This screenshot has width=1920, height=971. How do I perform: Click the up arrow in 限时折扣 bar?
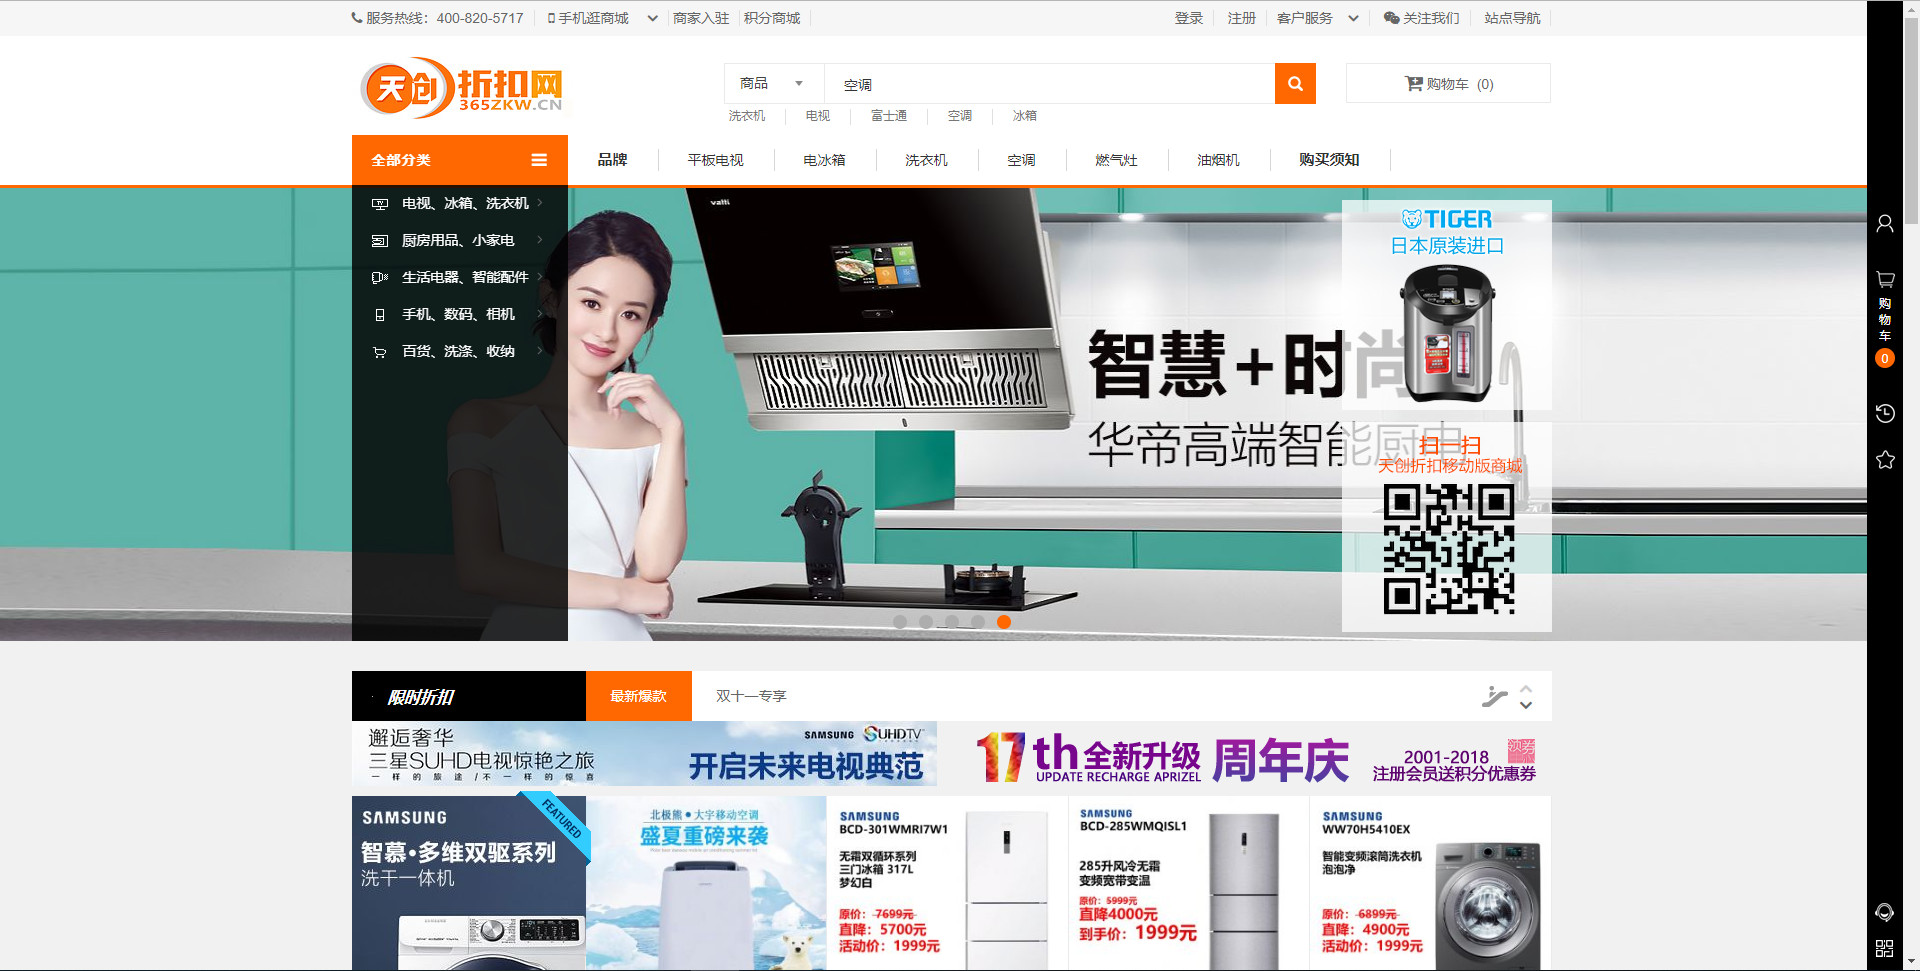click(x=1526, y=689)
